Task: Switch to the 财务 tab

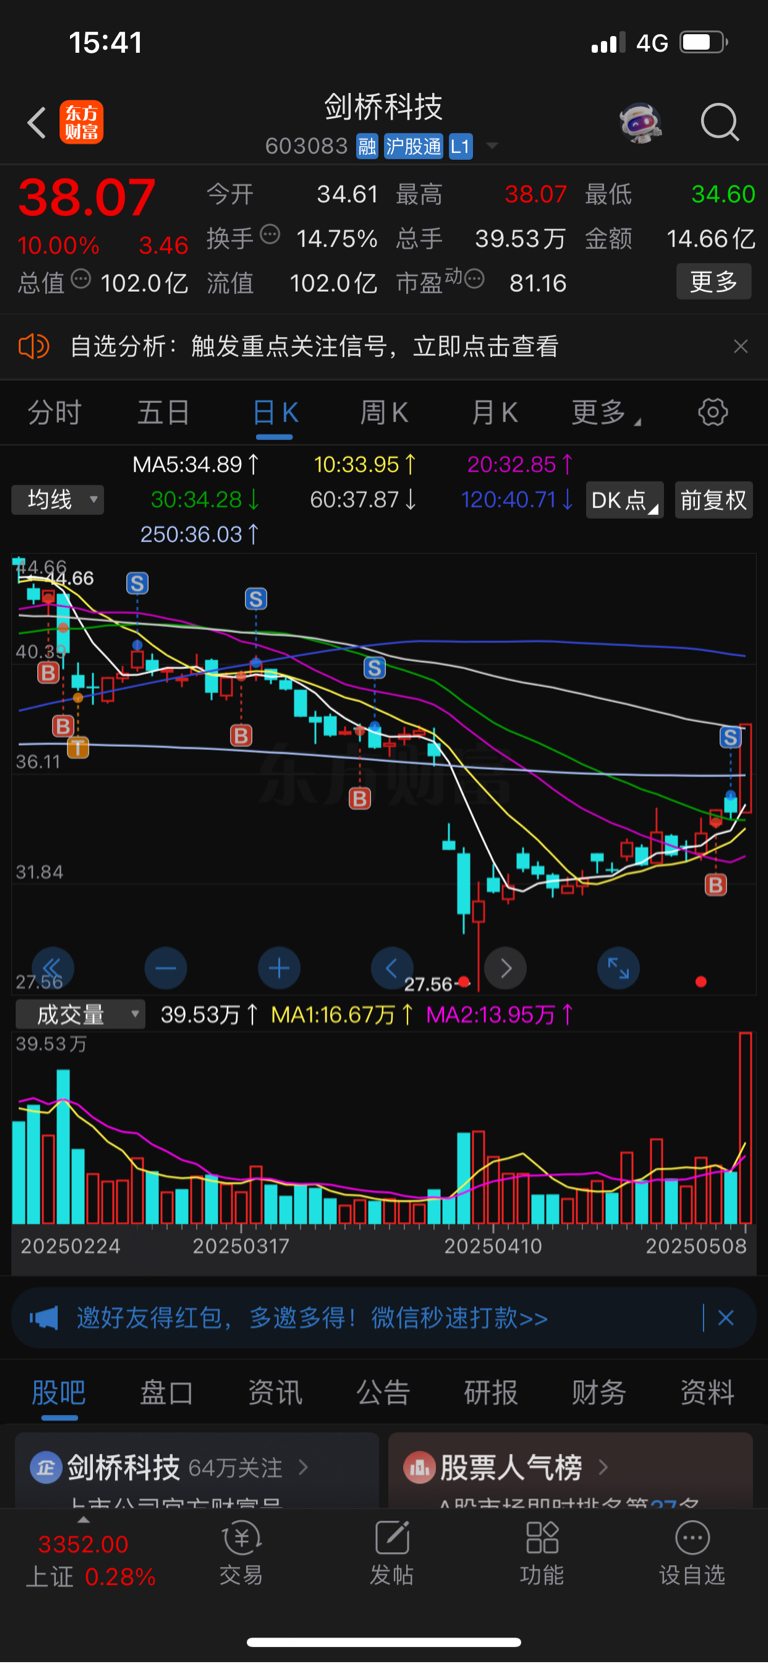Action: (599, 1392)
